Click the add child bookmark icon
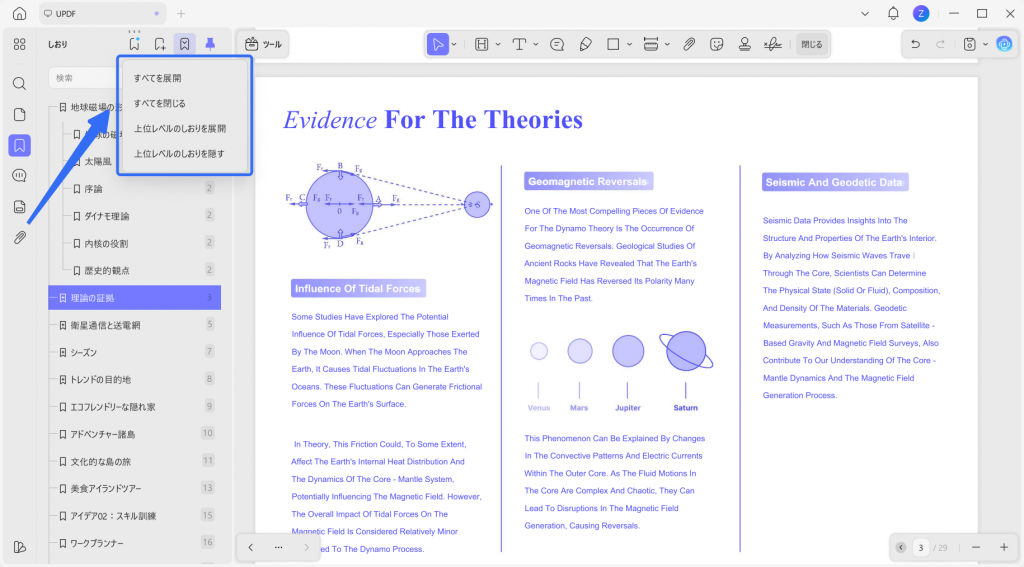 coord(160,44)
